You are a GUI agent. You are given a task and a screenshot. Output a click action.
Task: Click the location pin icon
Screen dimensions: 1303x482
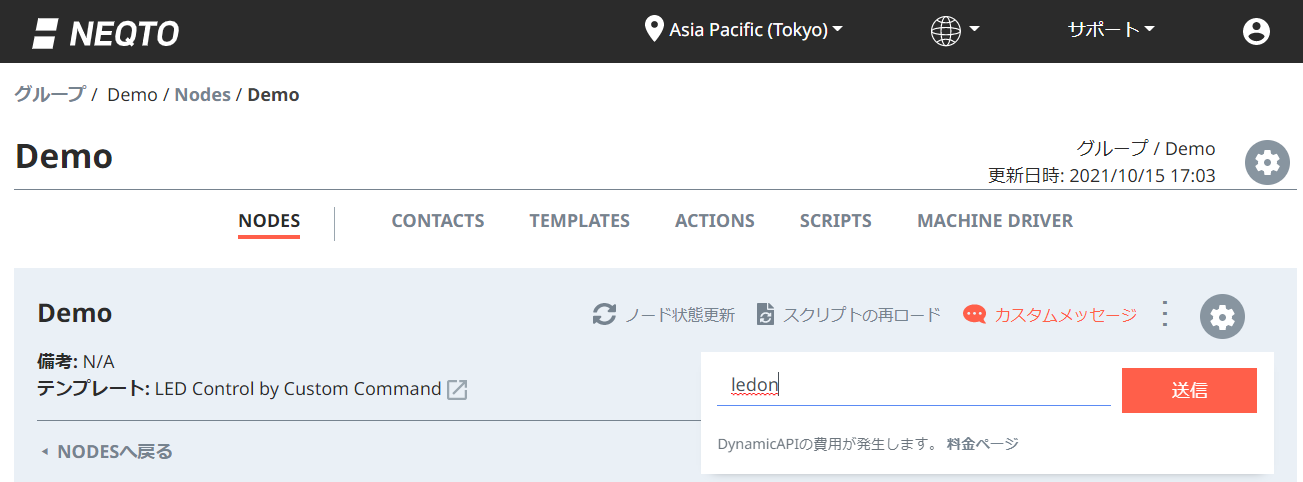pos(654,29)
